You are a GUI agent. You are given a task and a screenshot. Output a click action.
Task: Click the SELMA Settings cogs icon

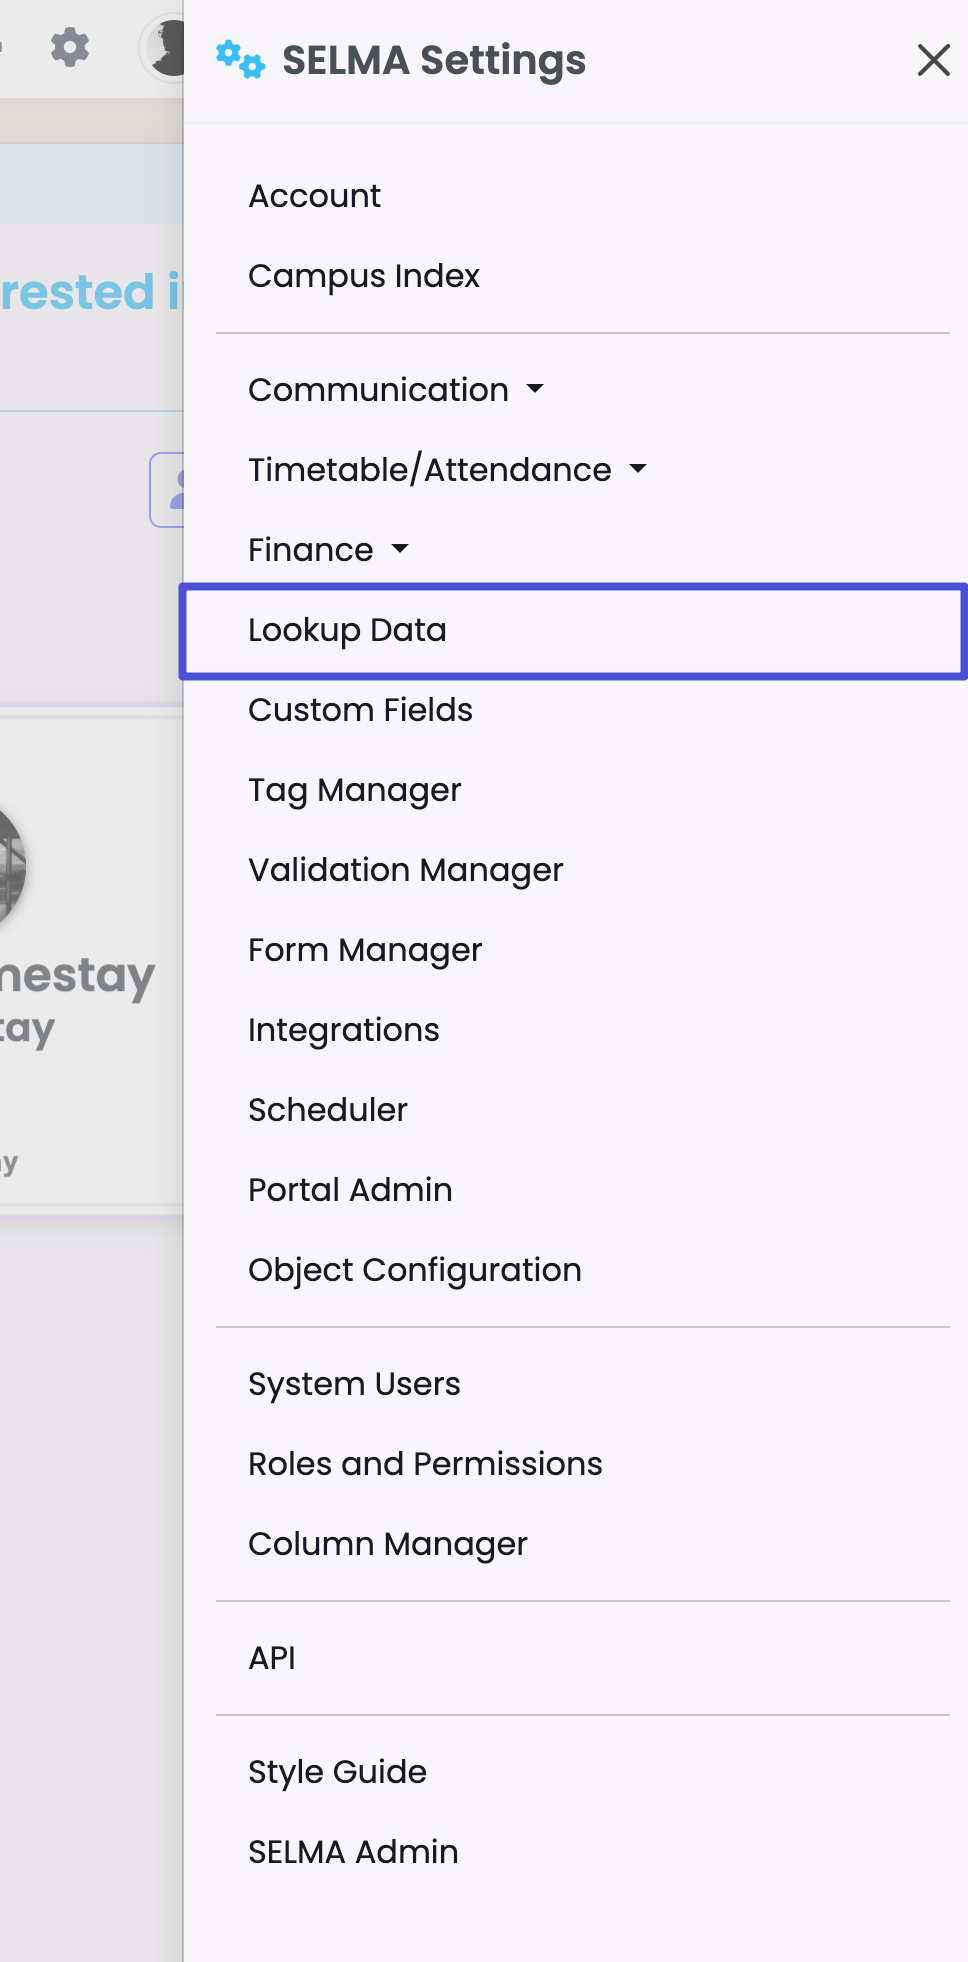tap(240, 60)
